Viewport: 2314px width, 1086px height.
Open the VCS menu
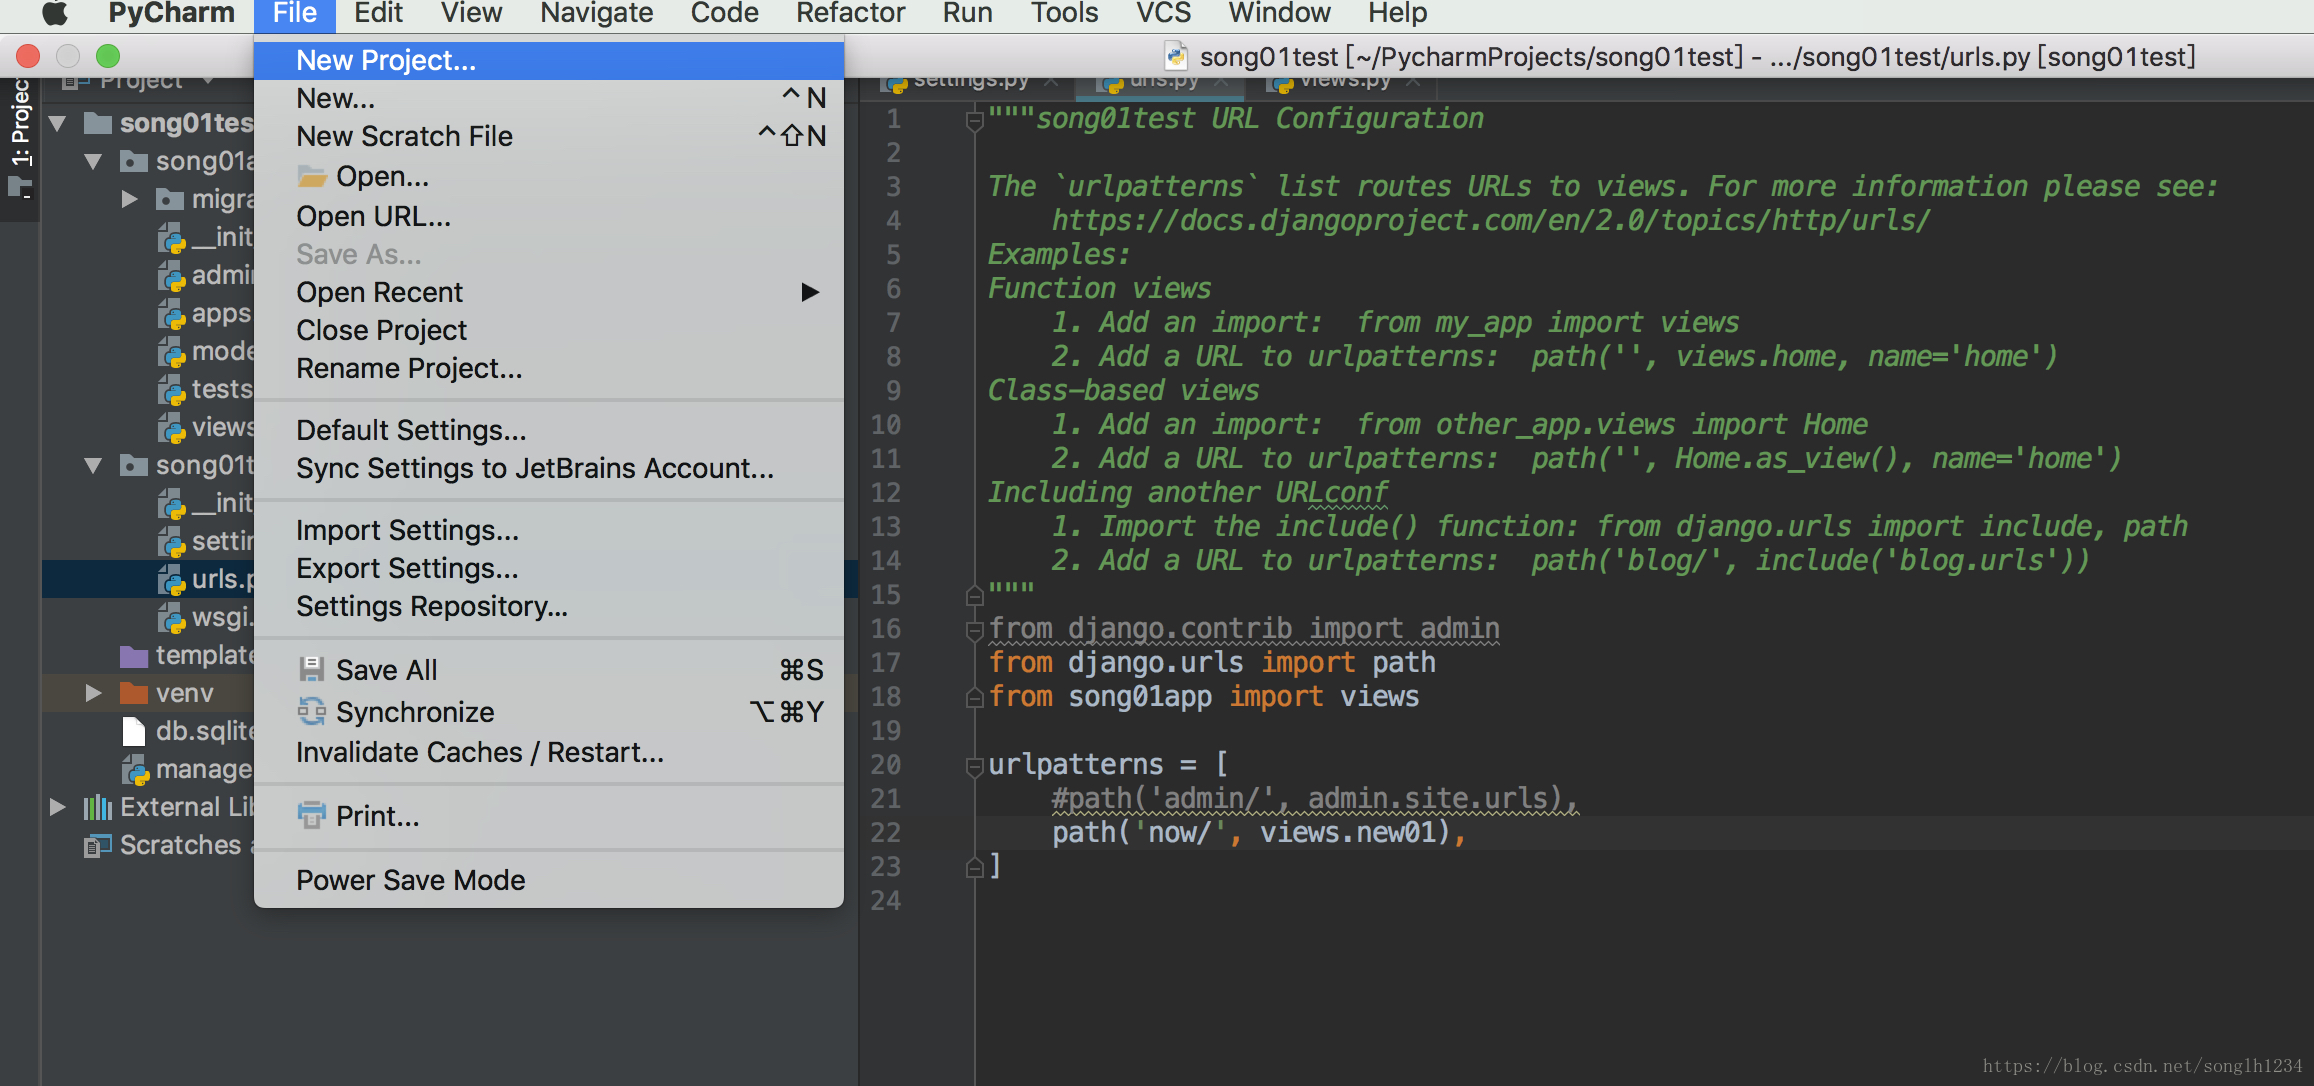point(1163,13)
